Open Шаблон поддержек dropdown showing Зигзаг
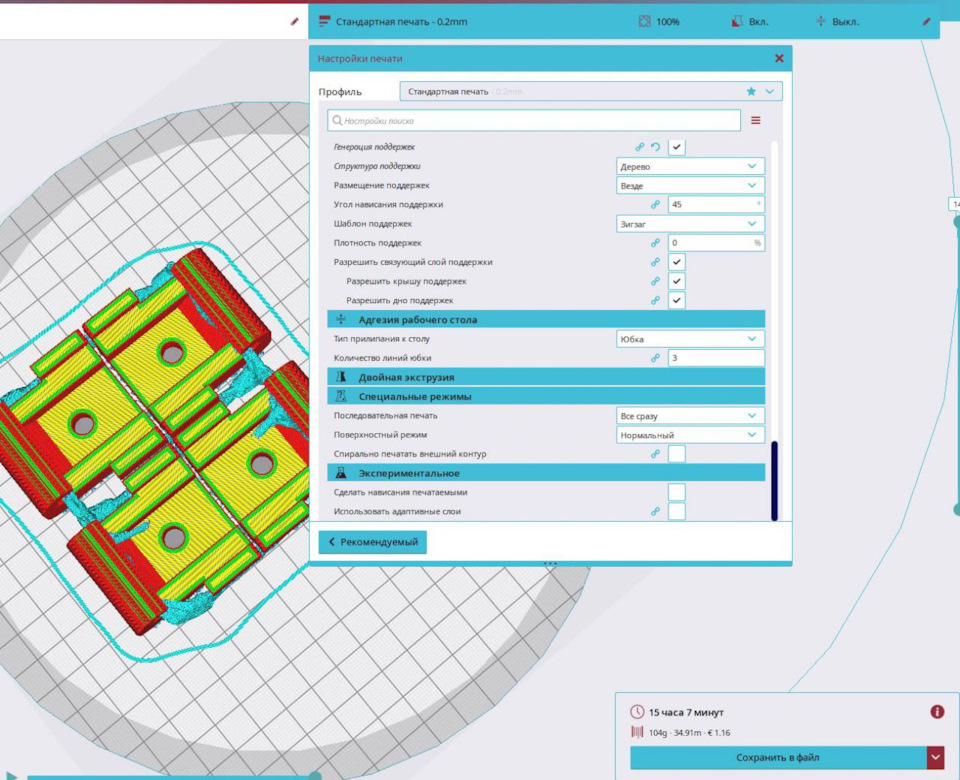 point(690,224)
